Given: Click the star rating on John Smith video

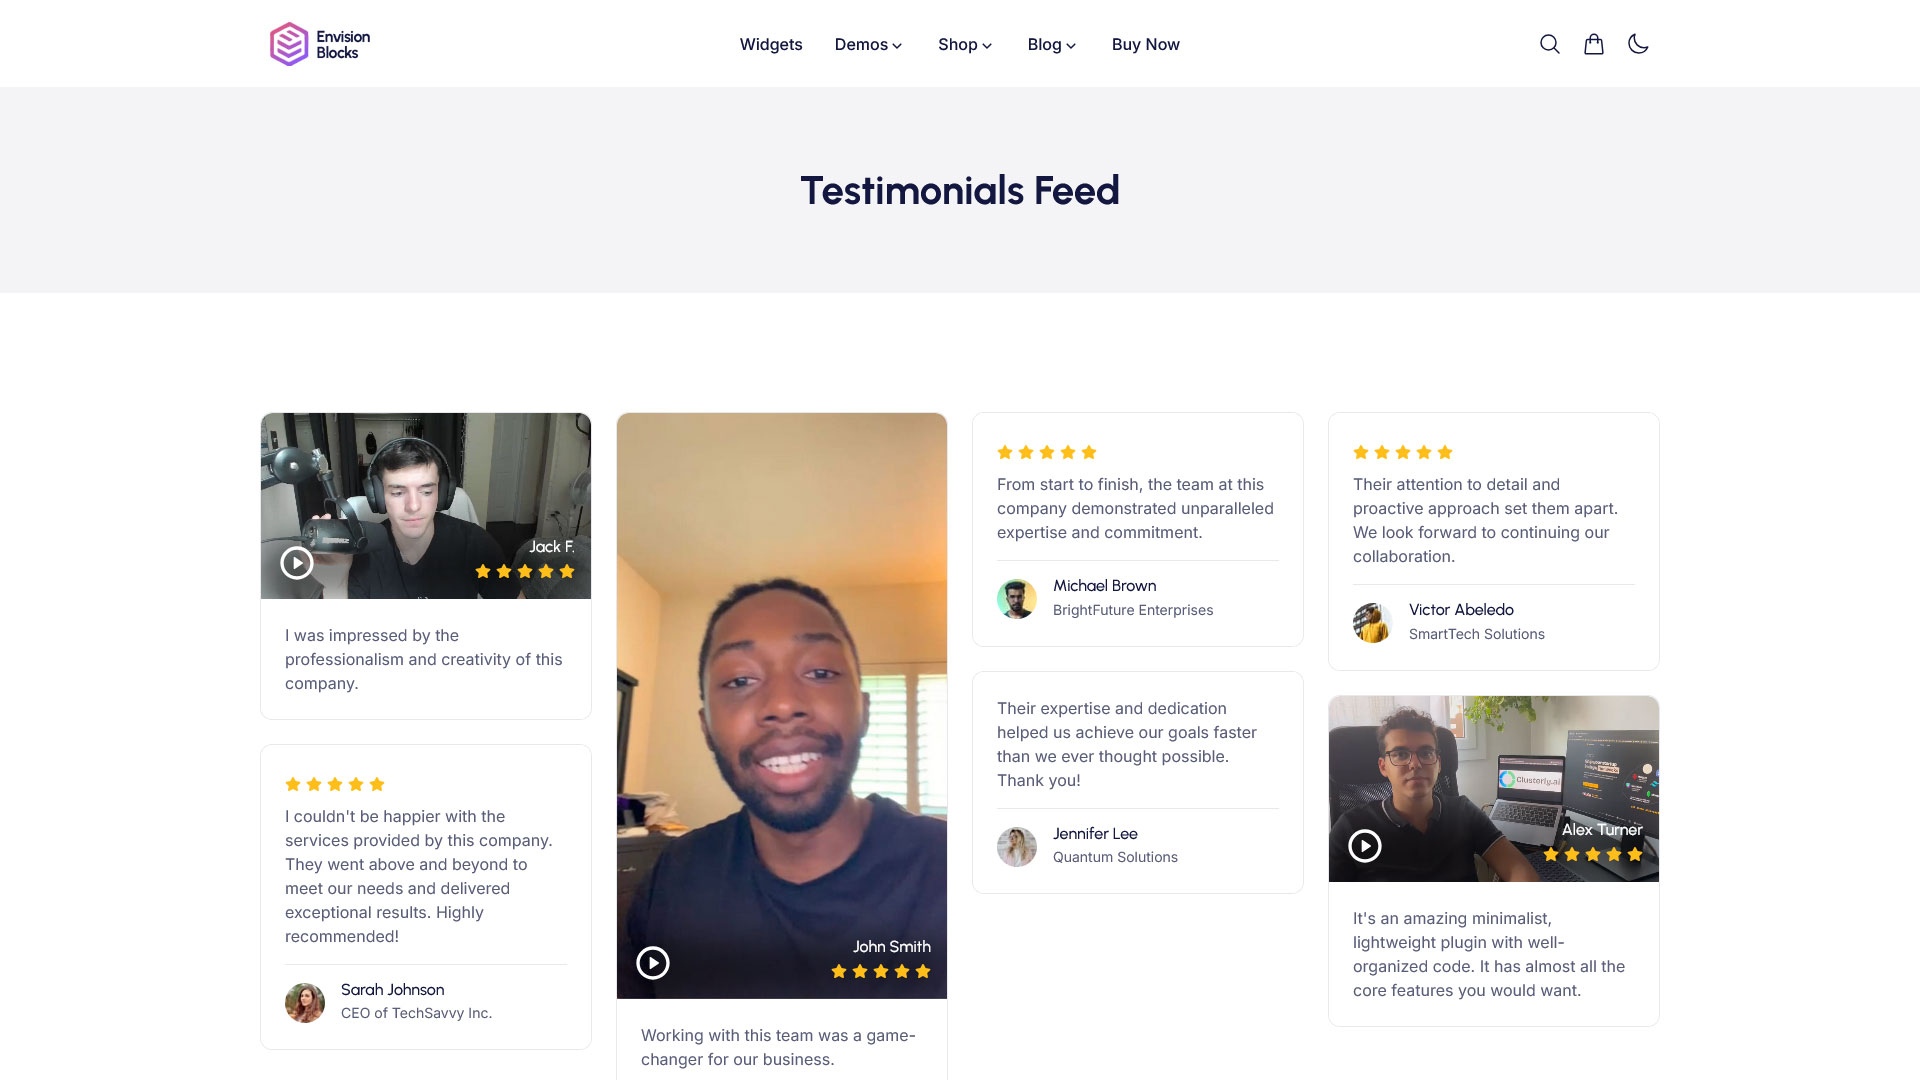Looking at the screenshot, I should [881, 972].
